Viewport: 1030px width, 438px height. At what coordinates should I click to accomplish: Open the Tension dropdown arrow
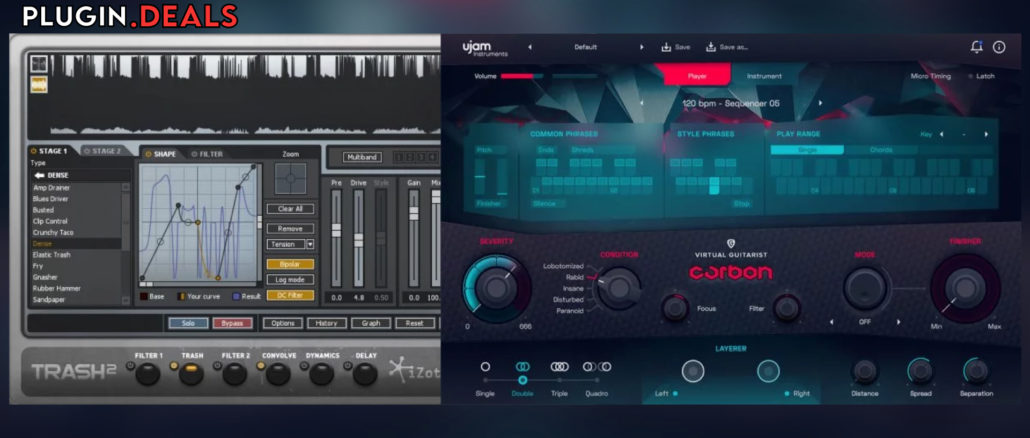[x=310, y=244]
